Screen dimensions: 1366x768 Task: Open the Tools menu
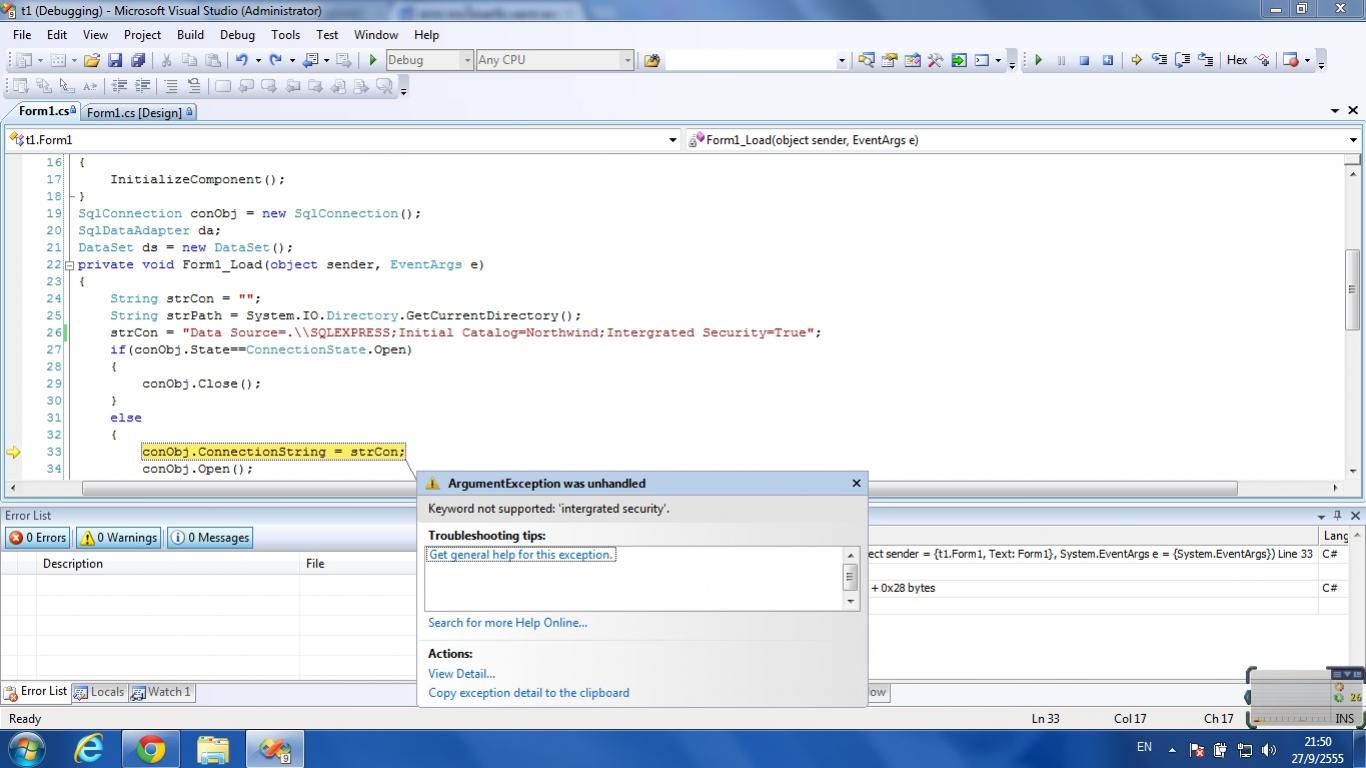(285, 34)
